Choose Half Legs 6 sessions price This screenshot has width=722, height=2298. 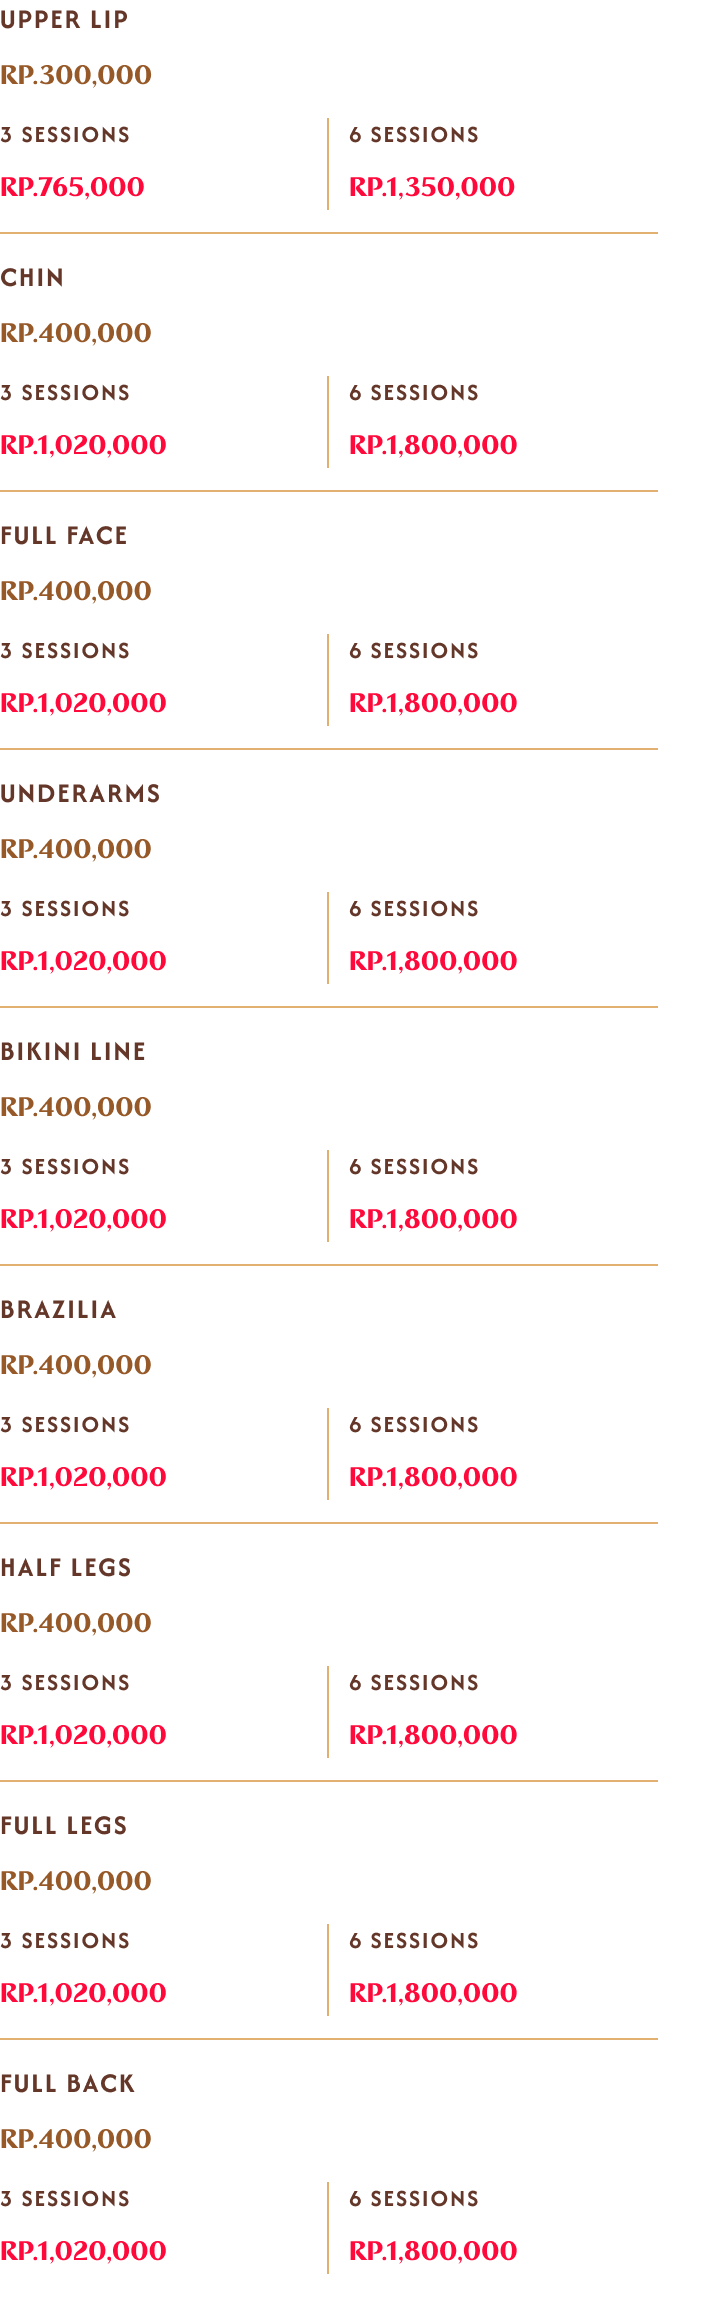click(433, 1735)
